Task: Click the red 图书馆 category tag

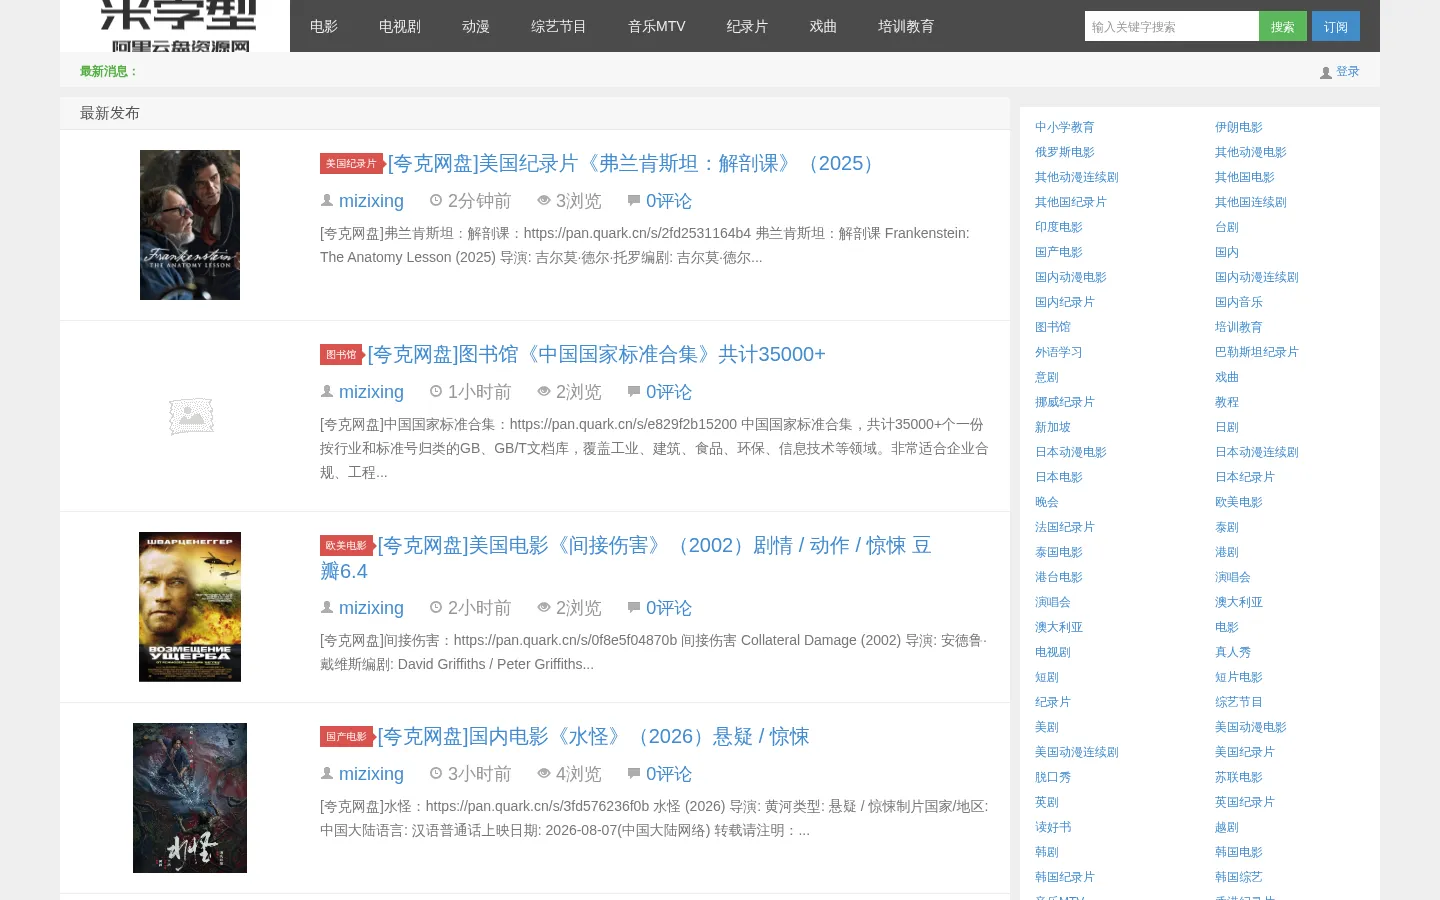Action: click(x=341, y=355)
